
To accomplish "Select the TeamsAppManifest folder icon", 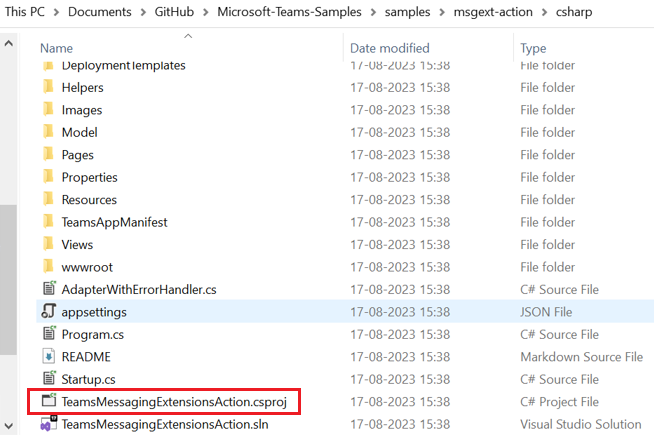I will pos(48,222).
